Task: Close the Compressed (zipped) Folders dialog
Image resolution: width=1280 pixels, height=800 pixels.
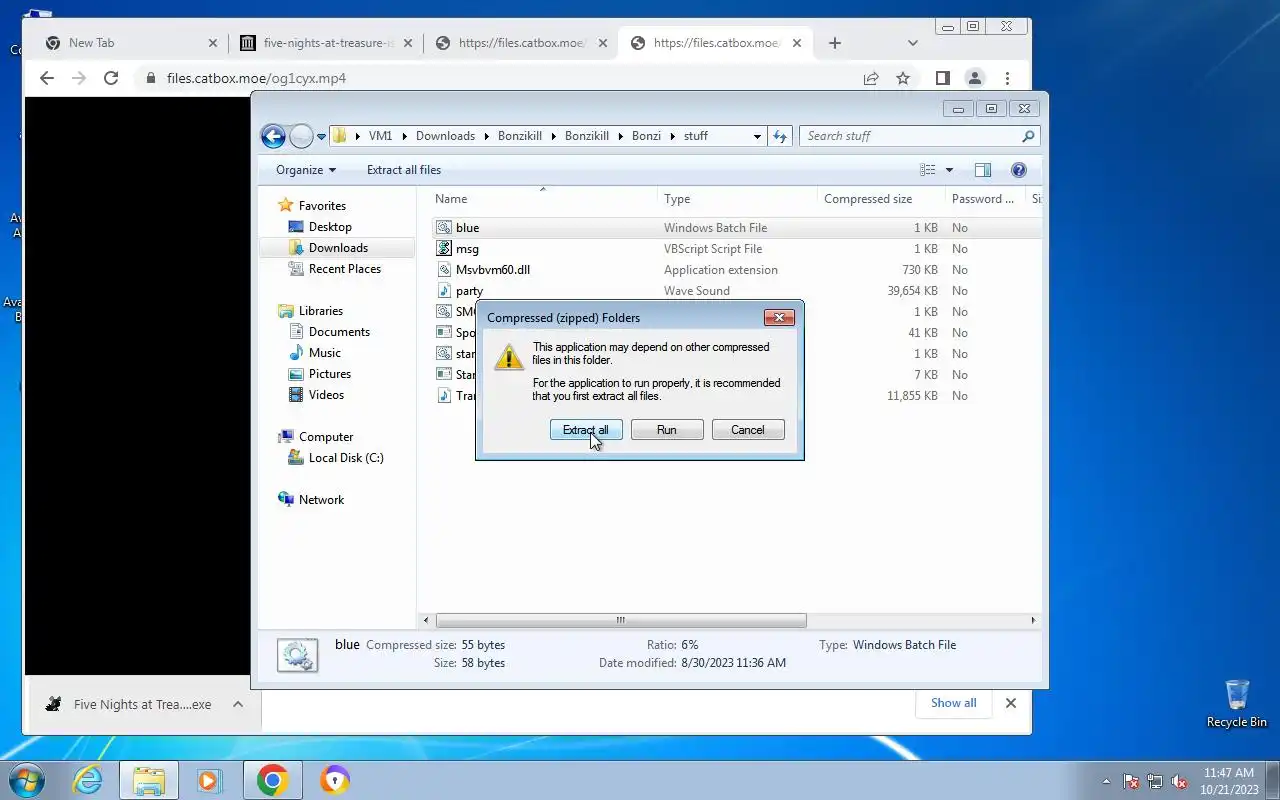Action: (779, 318)
